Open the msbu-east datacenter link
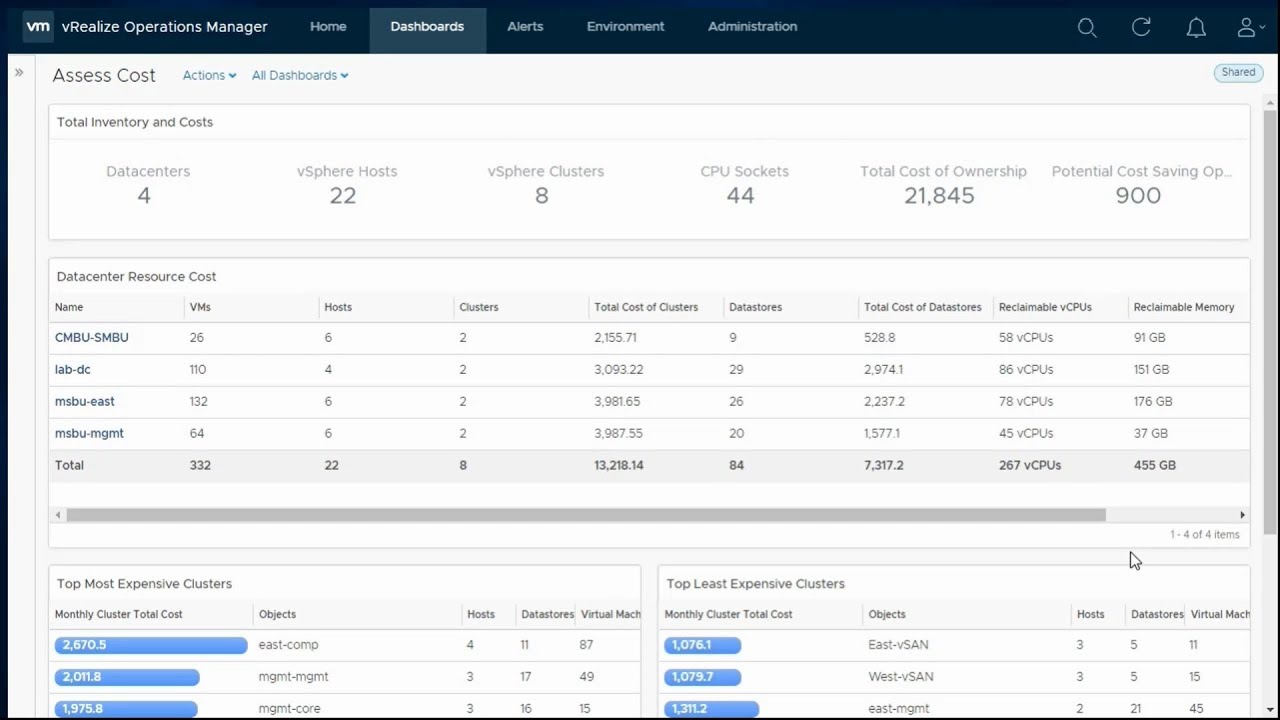 85,401
